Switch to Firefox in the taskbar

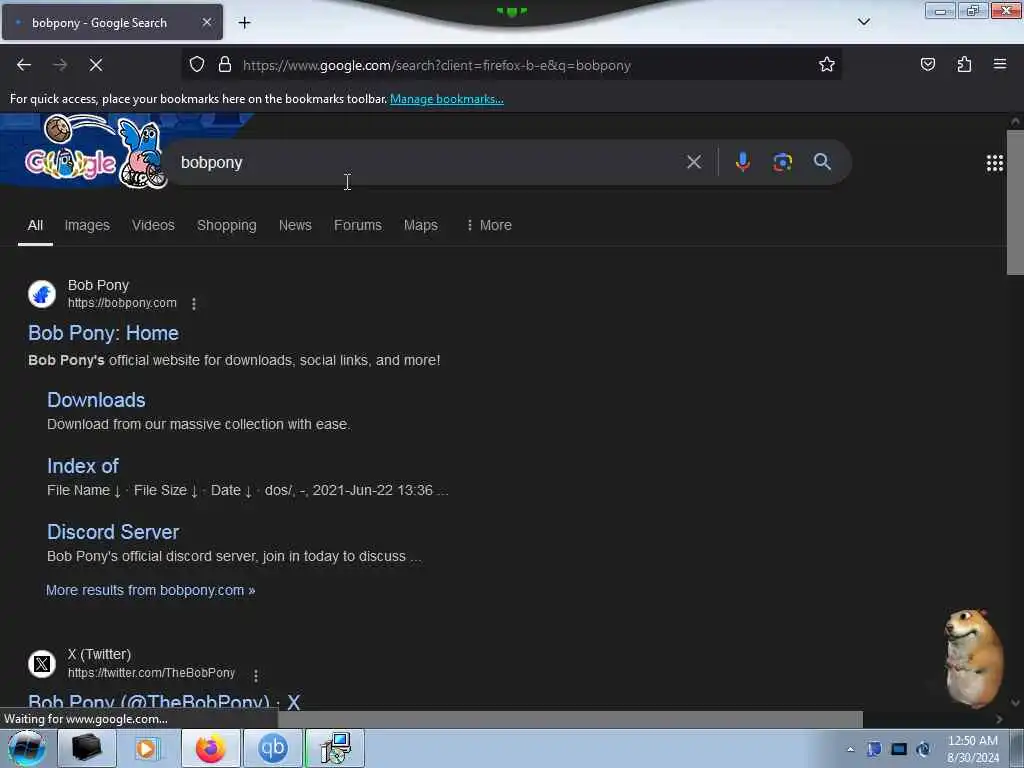[x=210, y=748]
